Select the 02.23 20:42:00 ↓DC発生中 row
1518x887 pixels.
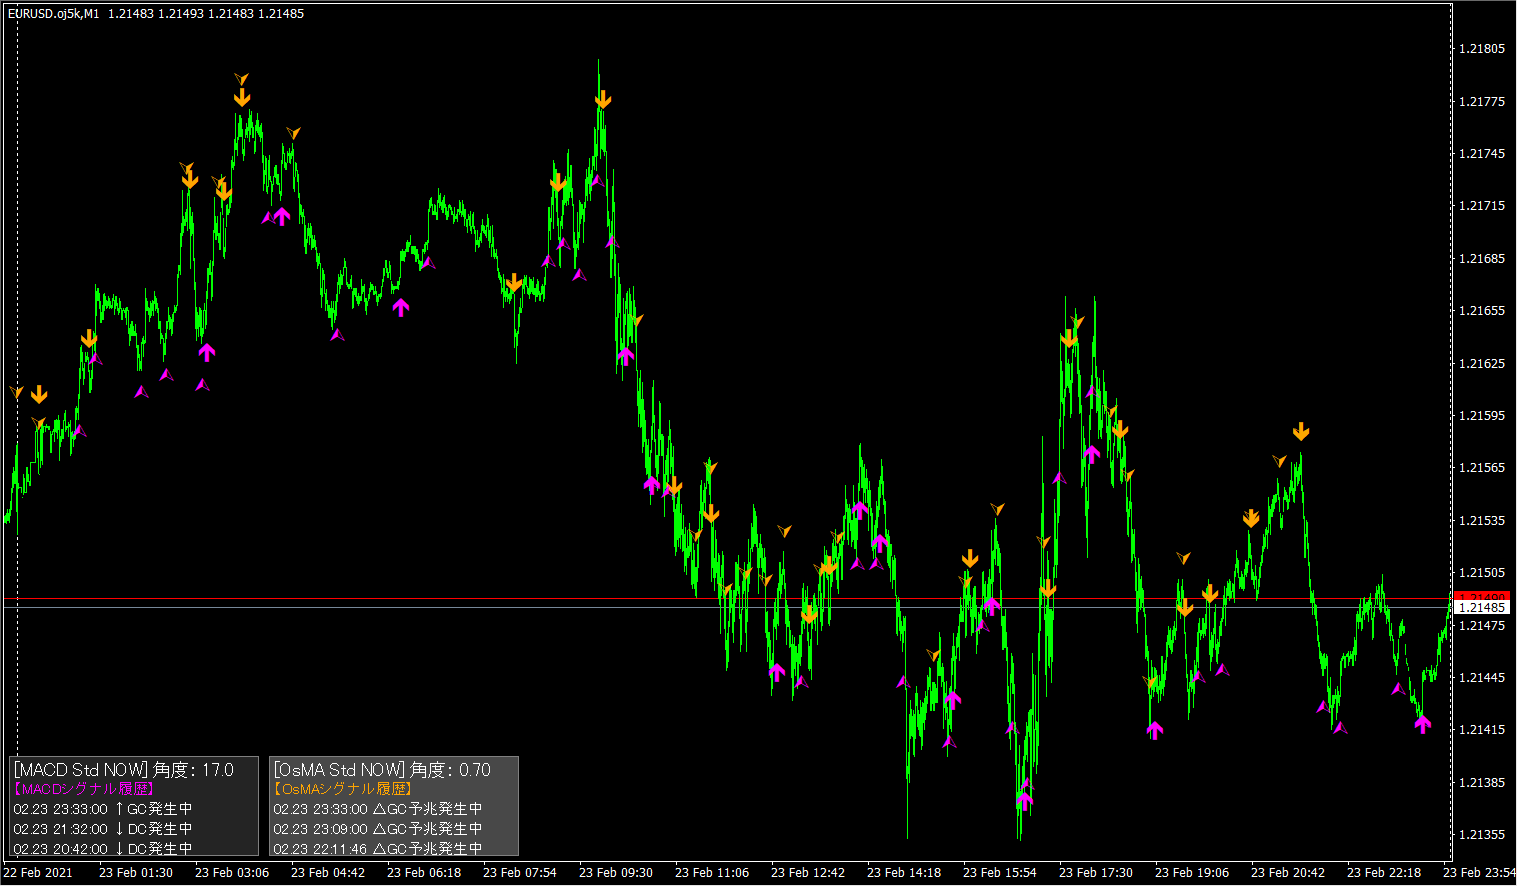pyautogui.click(x=103, y=849)
